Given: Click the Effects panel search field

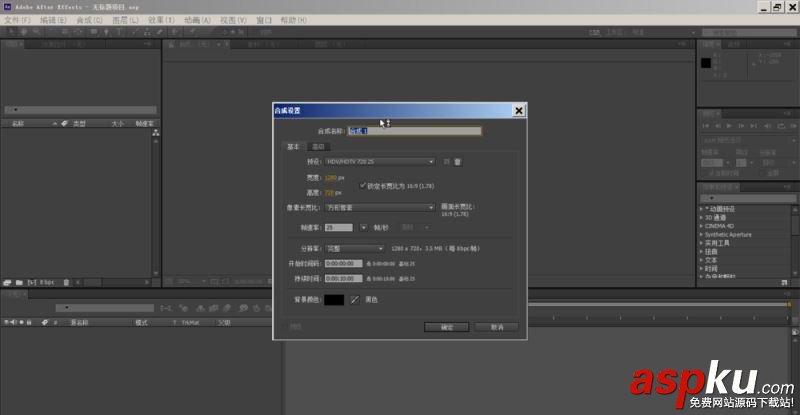Looking at the screenshot, I should 747,198.
